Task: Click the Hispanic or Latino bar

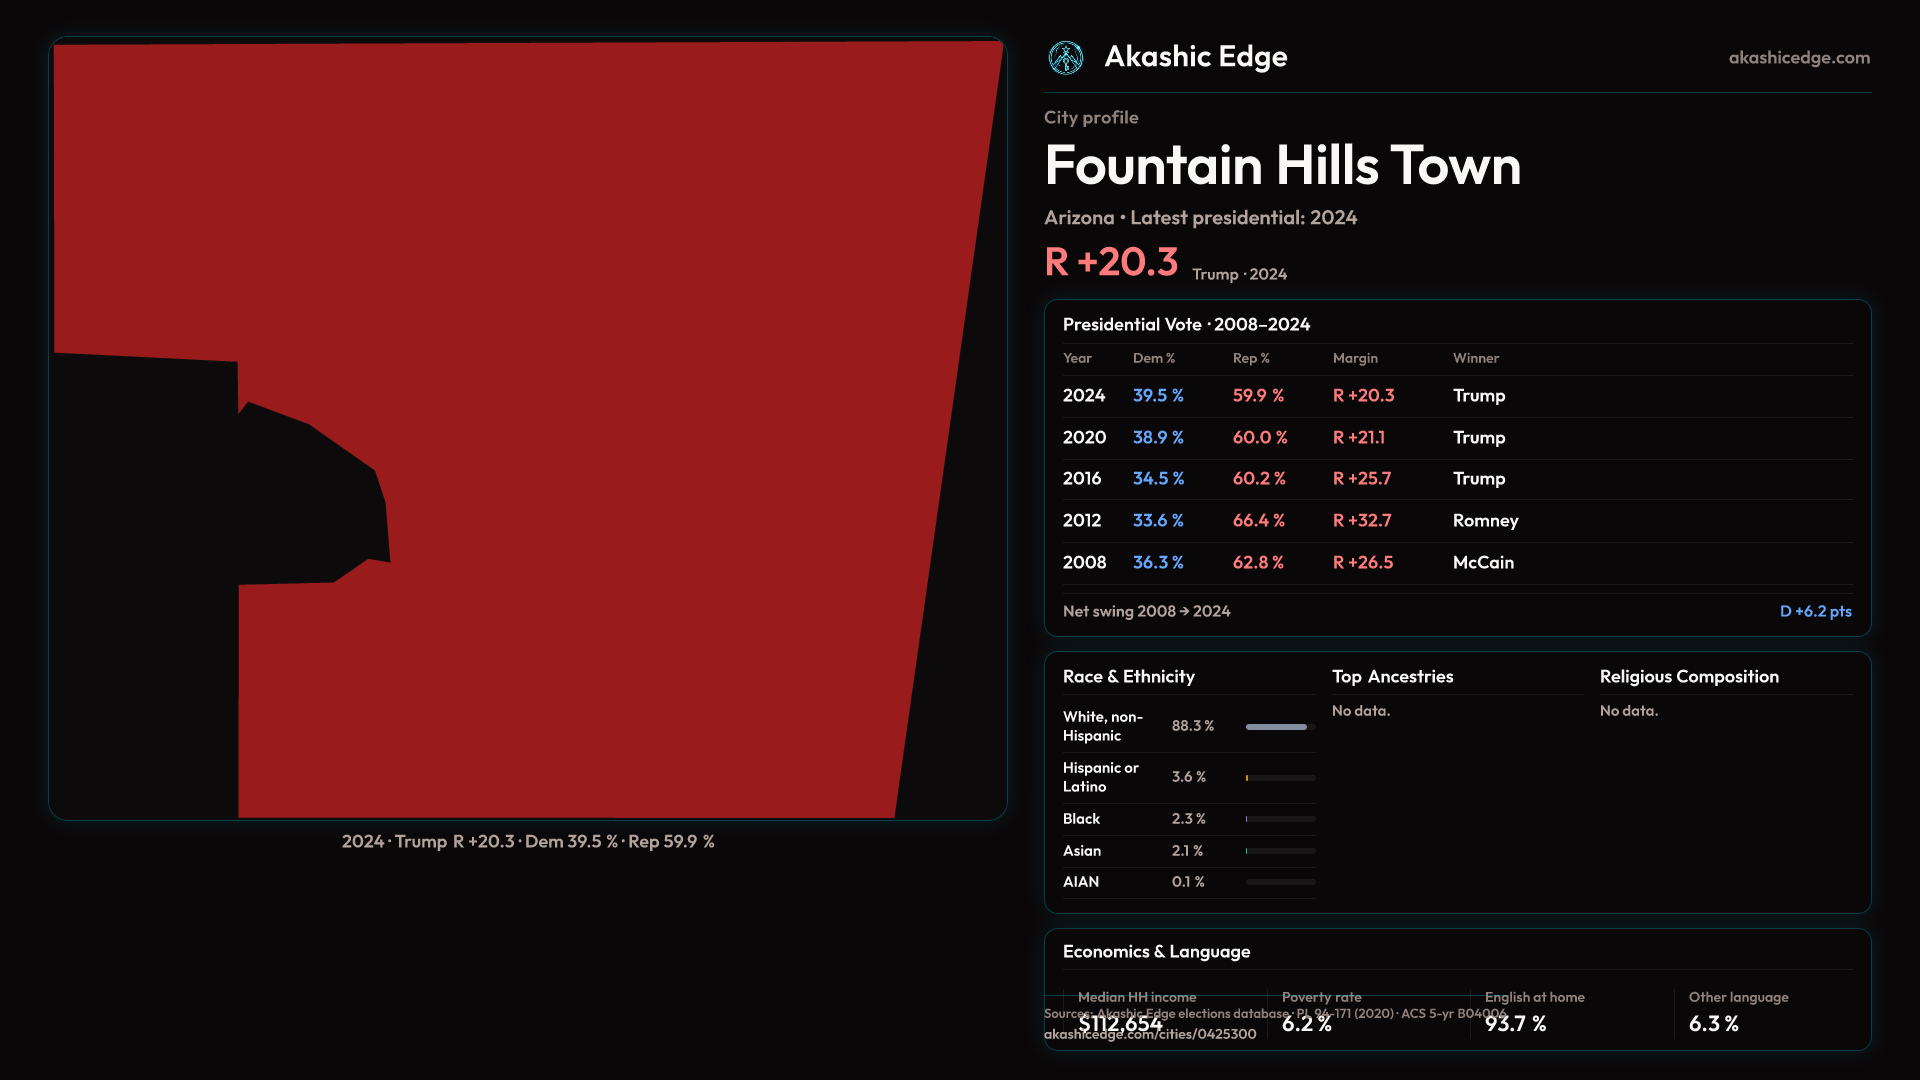Action: tap(1279, 778)
